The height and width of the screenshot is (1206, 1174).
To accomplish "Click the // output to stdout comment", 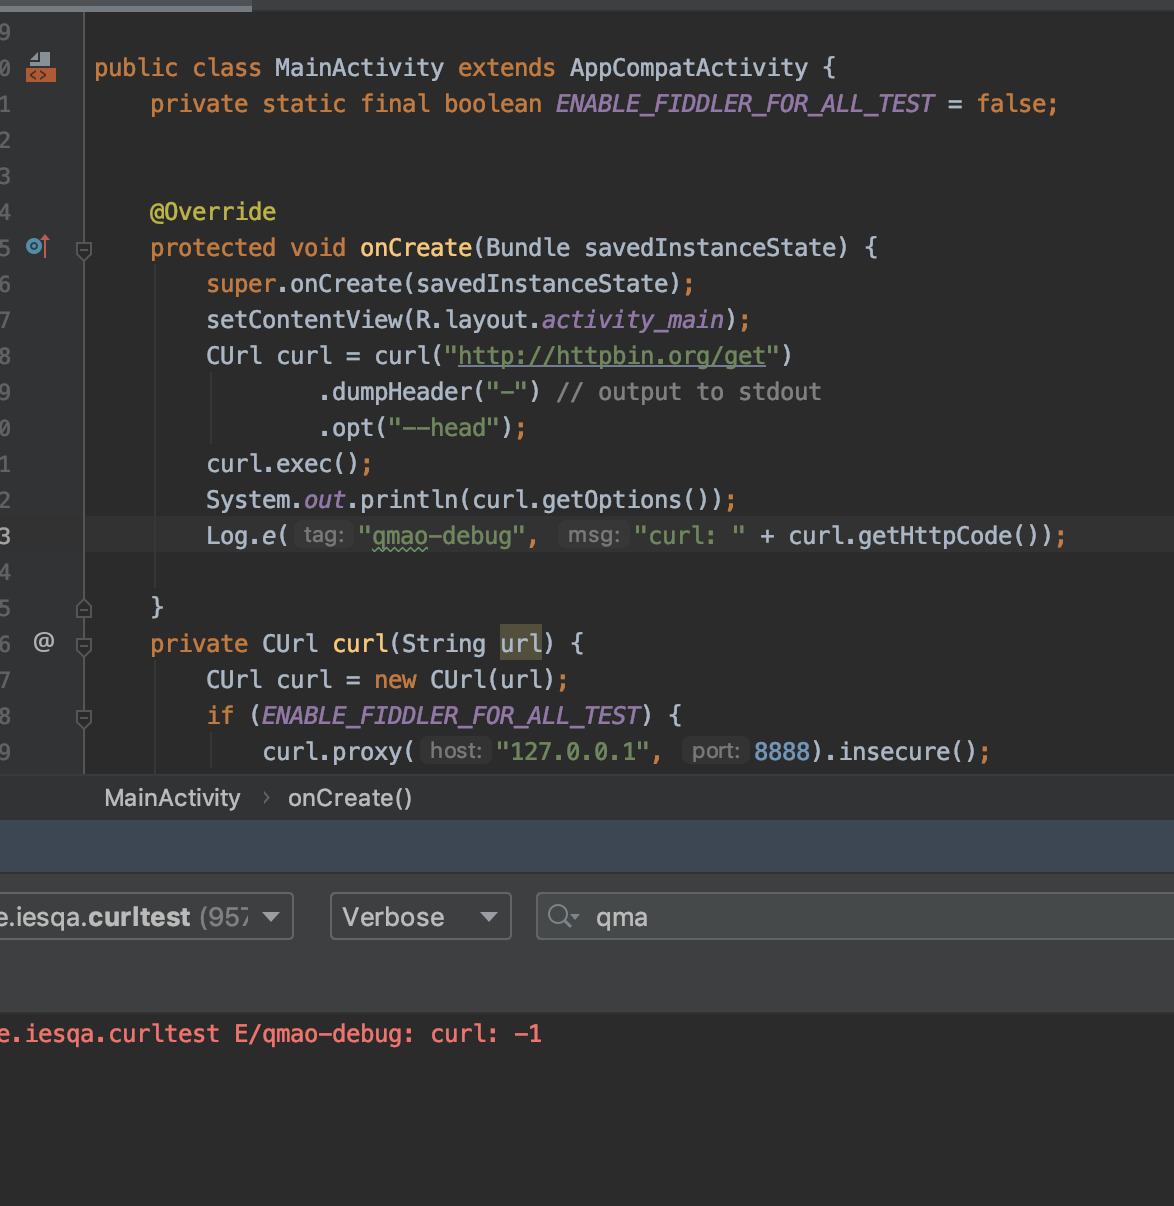I will coord(689,392).
